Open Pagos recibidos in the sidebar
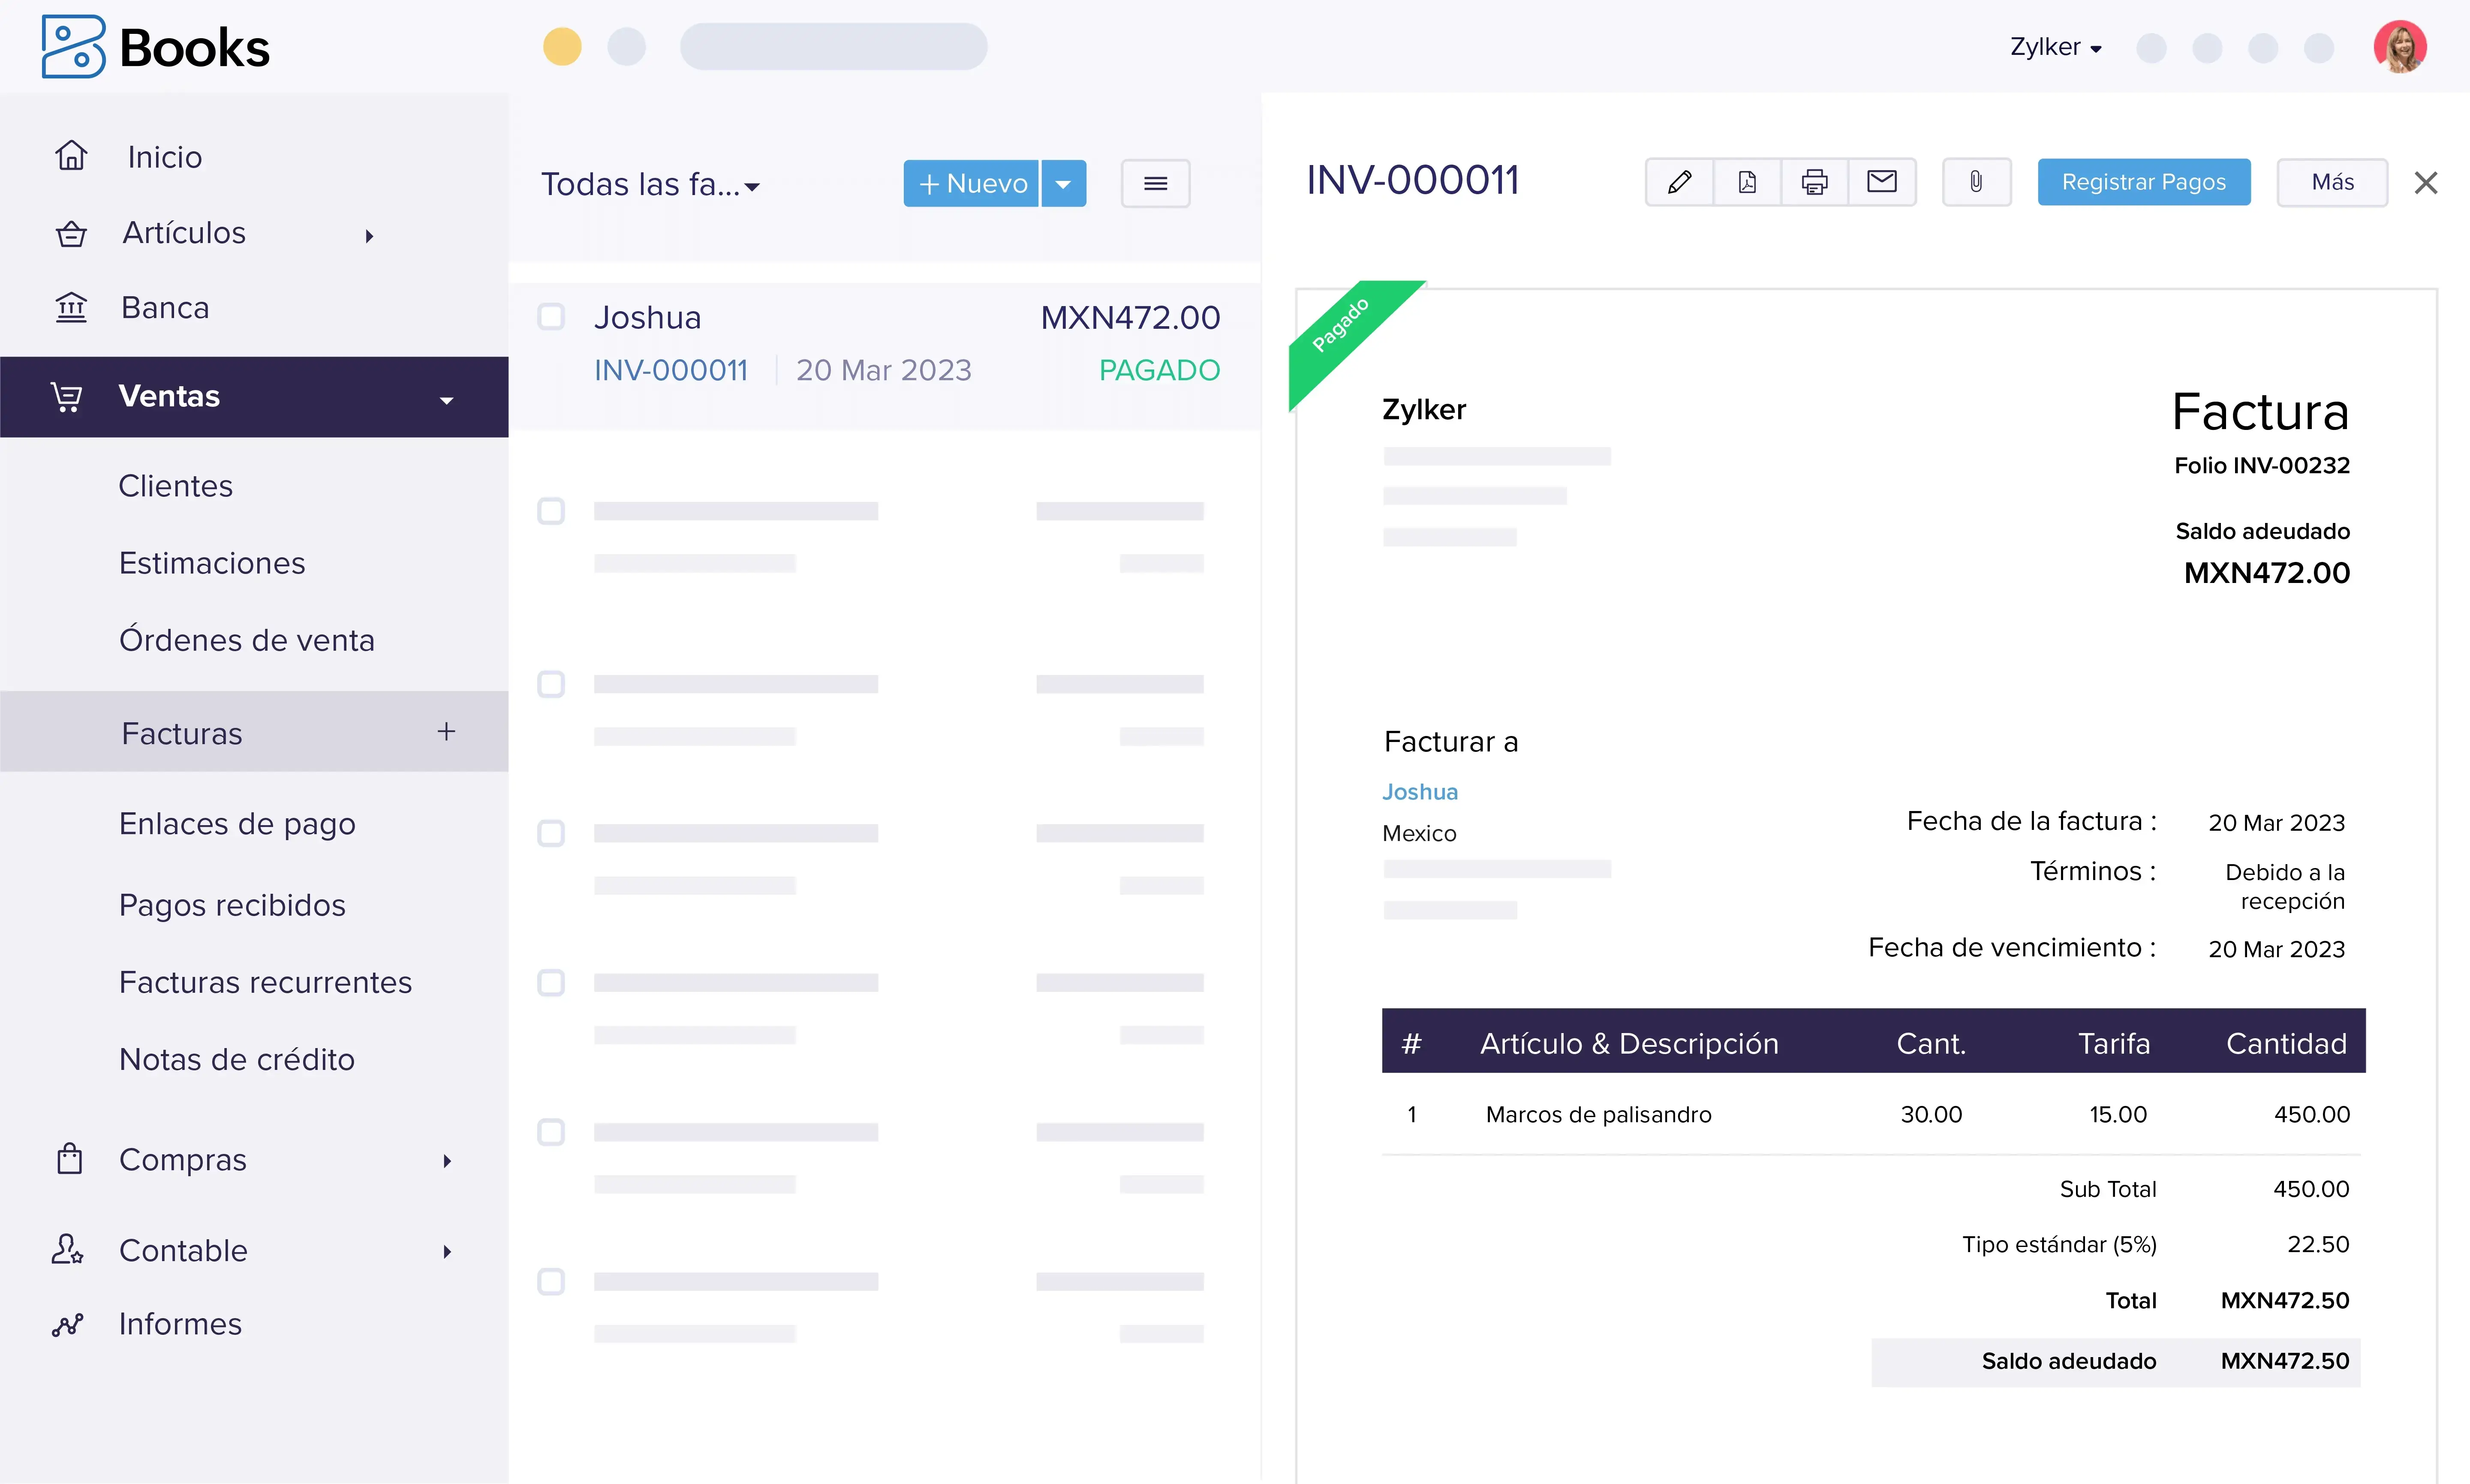The image size is (2470, 1484). [232, 905]
